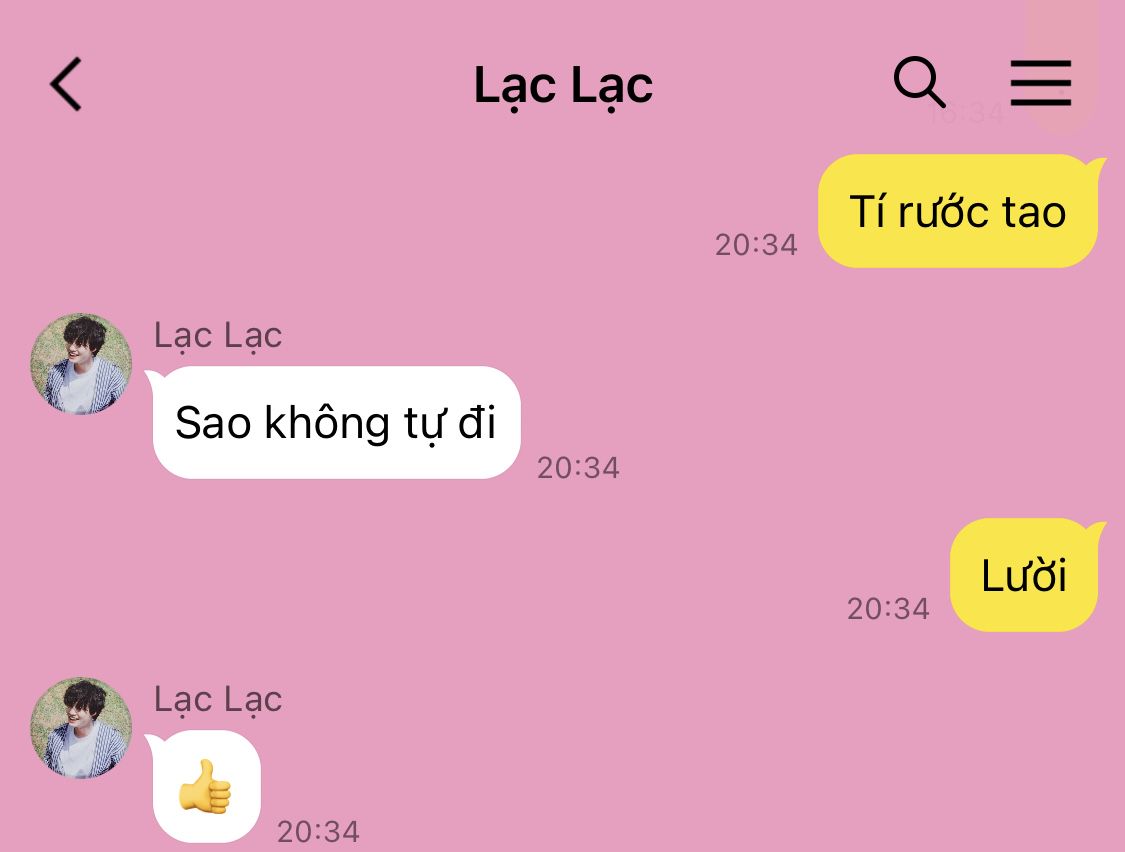1125x852 pixels.
Task: Tap sender name above thumbs-up message
Action: (218, 699)
